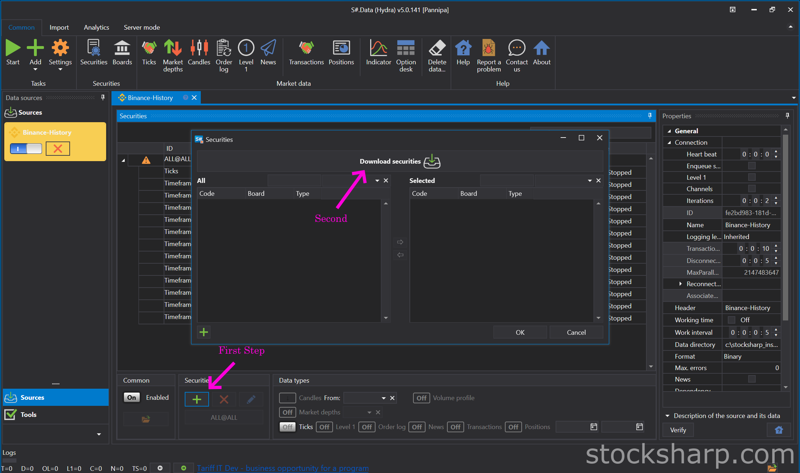Enable the Level 1 checkbox in Properties
The width and height of the screenshot is (800, 473).
(752, 177)
